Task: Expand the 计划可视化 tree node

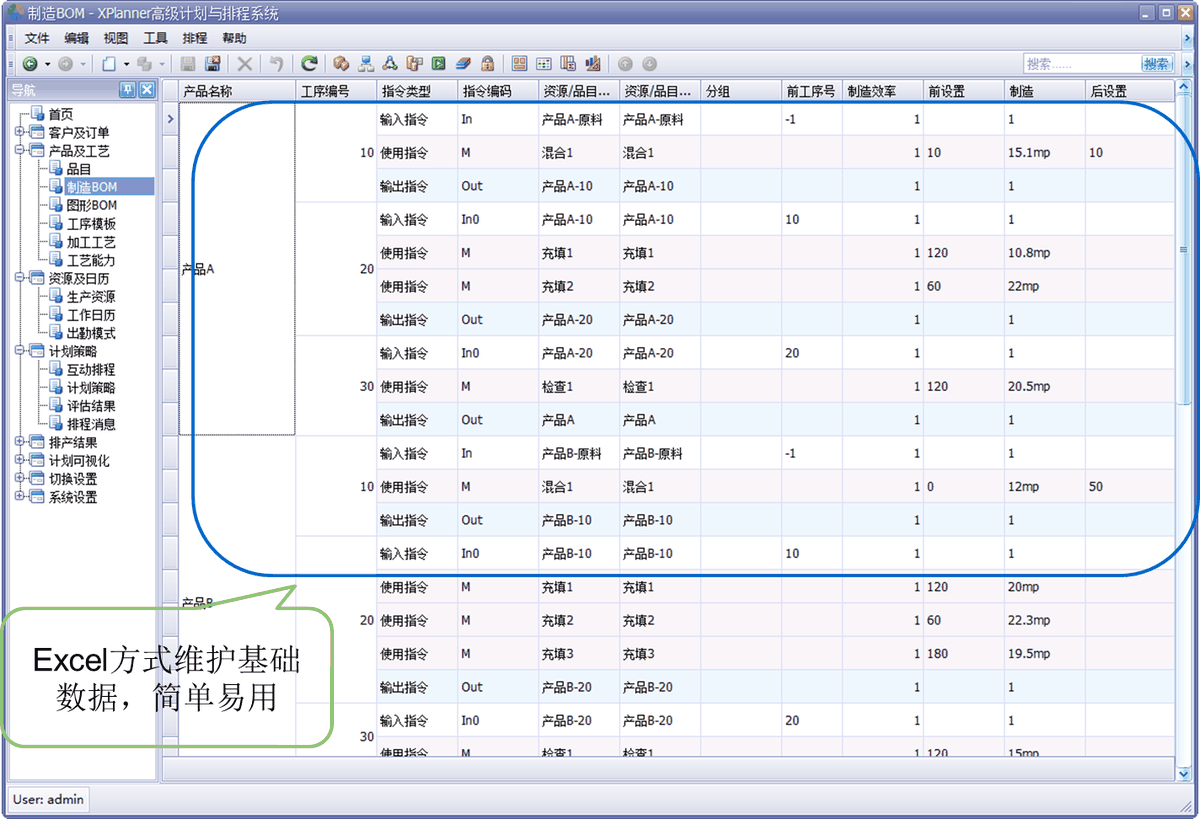Action: pos(20,461)
